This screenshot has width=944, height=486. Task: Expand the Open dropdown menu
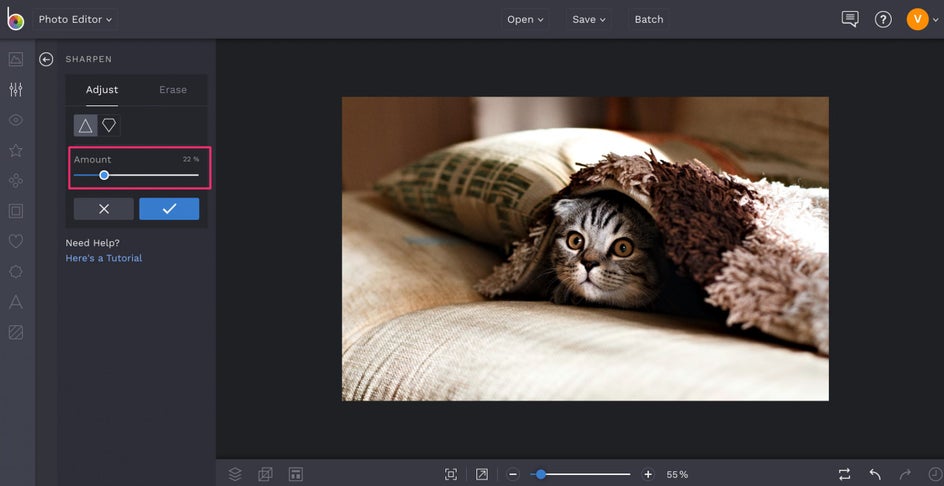pyautogui.click(x=526, y=19)
